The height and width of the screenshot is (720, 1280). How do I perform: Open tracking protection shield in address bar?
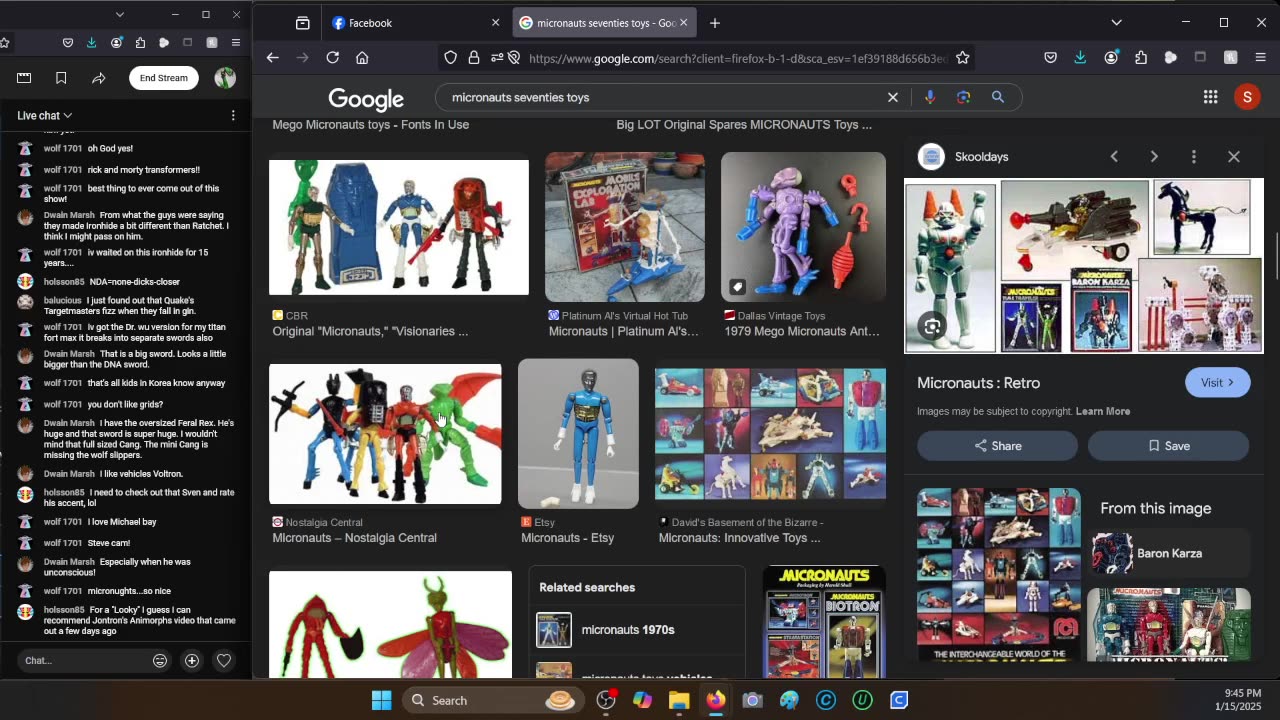tap(450, 58)
